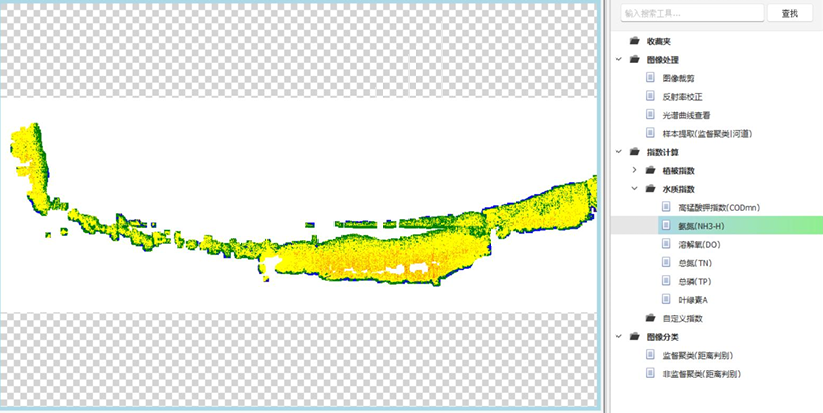The image size is (823, 413).
Task: Click the document icon beside 图像裁剪
Action: click(650, 78)
